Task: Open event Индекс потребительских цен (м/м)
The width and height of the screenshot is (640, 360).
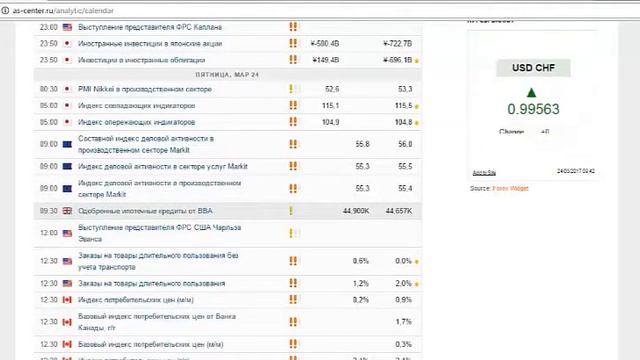Action: [x=136, y=300]
